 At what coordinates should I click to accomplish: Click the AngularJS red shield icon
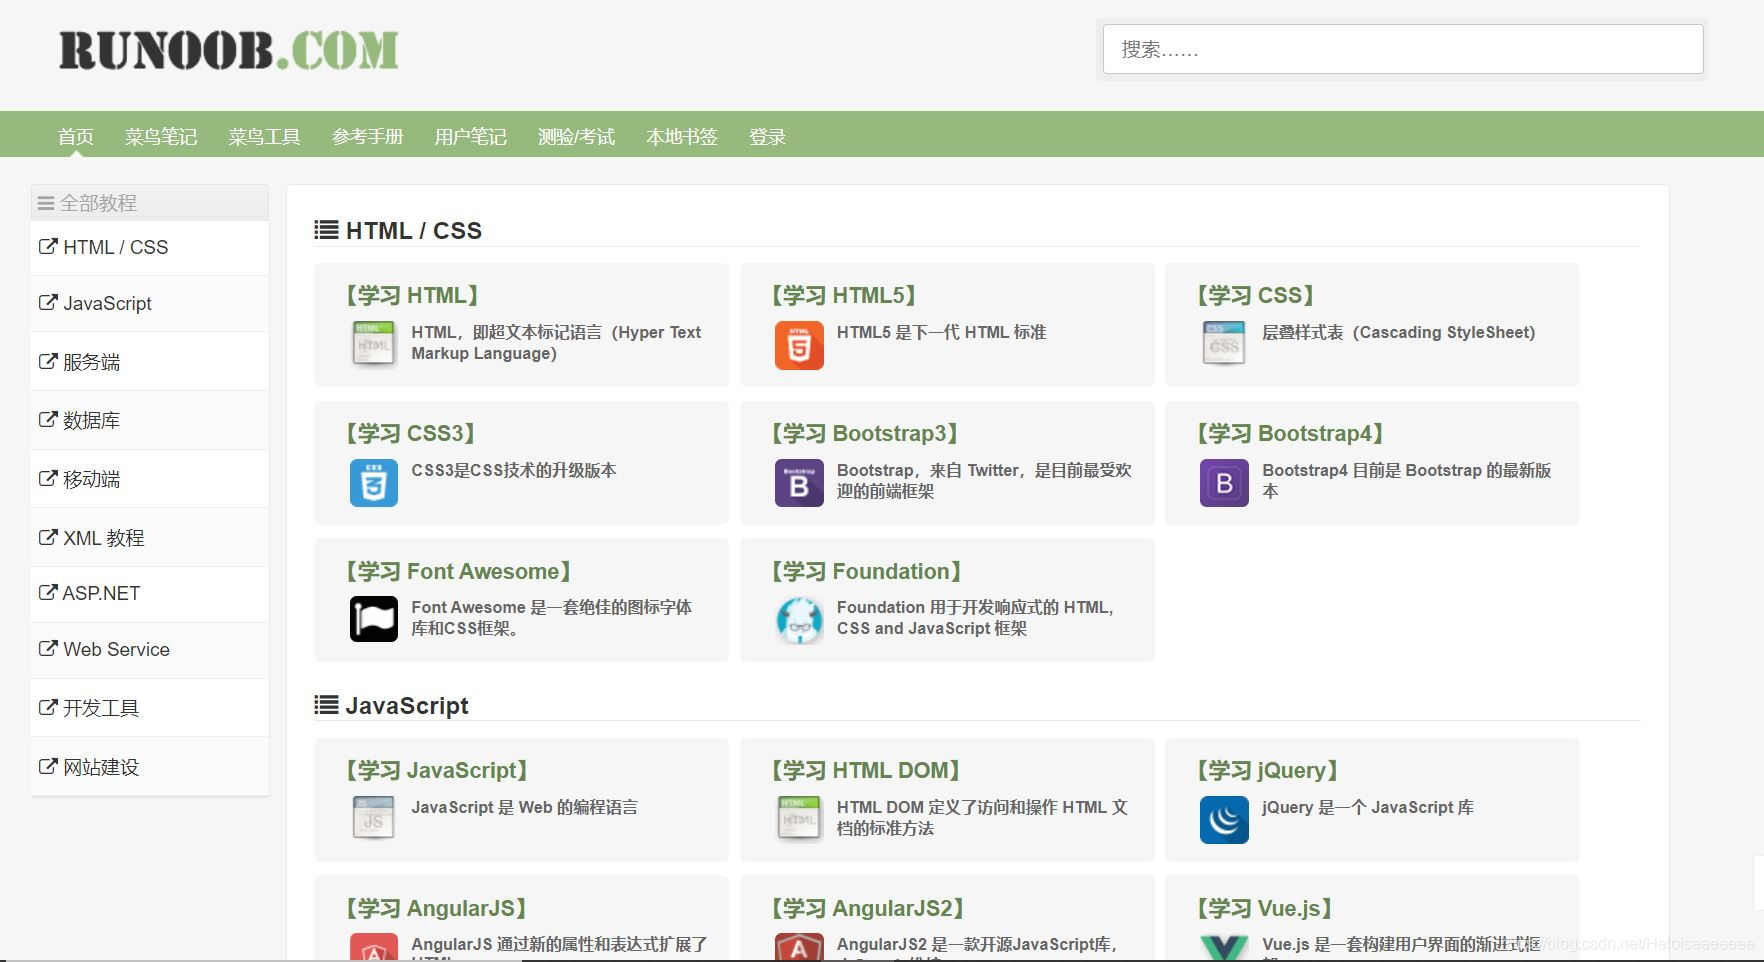374,947
